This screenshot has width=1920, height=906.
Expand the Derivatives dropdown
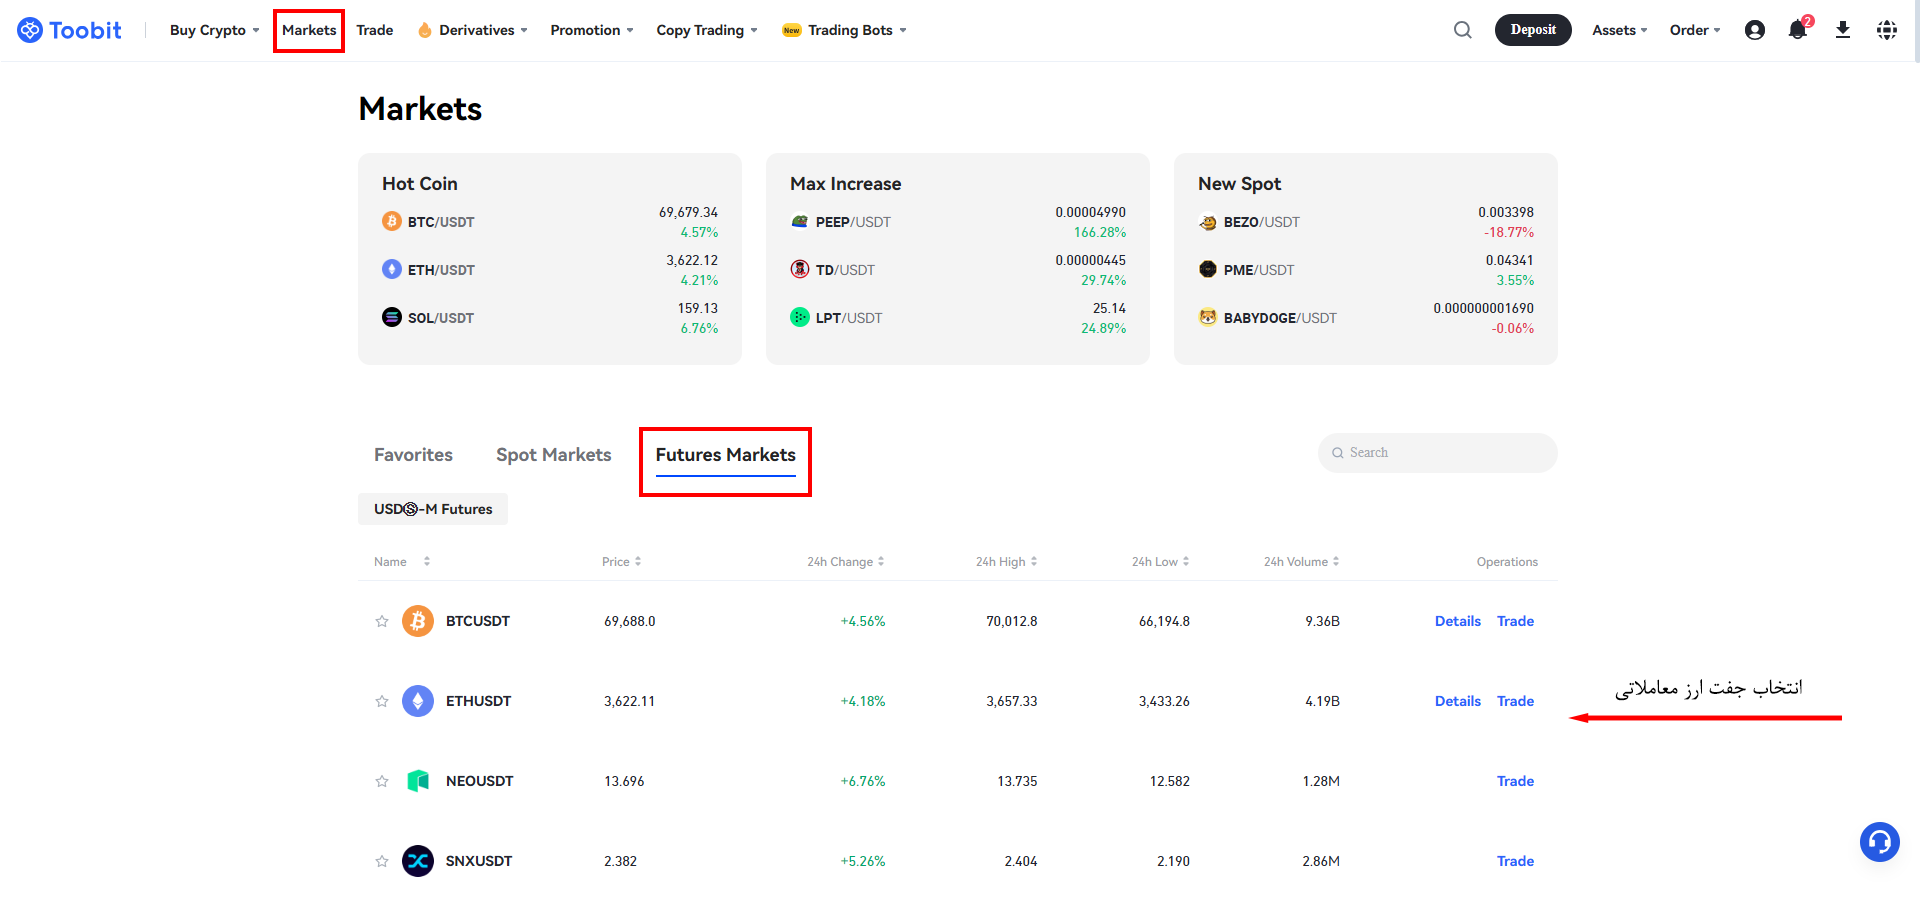pos(473,30)
